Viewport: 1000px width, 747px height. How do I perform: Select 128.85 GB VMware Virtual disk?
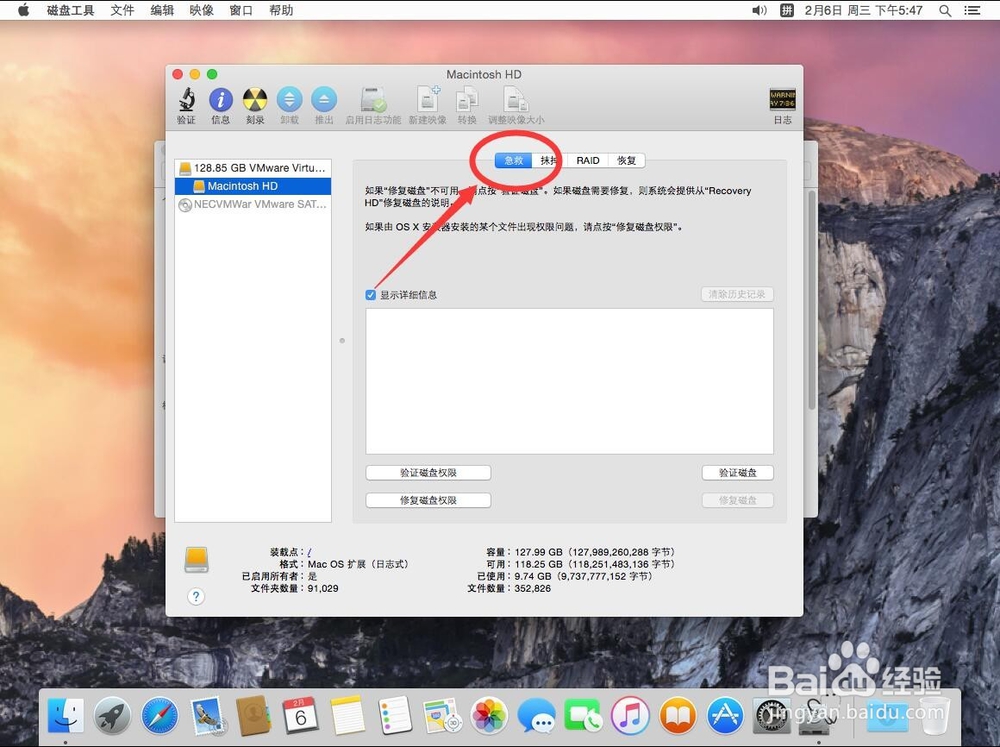pyautogui.click(x=253, y=168)
